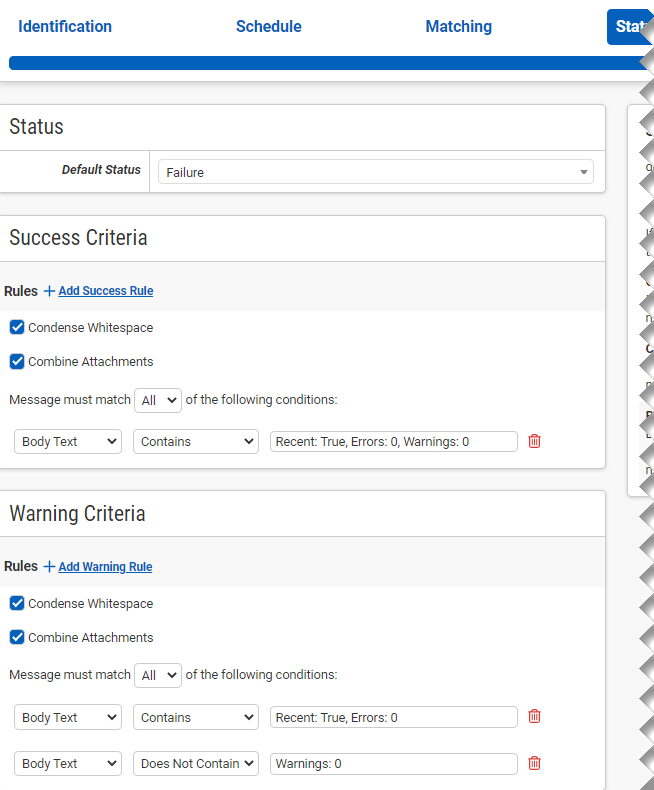Open the 'Does Not Contain' operator dropdown
Image resolution: width=654 pixels, height=790 pixels.
195,763
